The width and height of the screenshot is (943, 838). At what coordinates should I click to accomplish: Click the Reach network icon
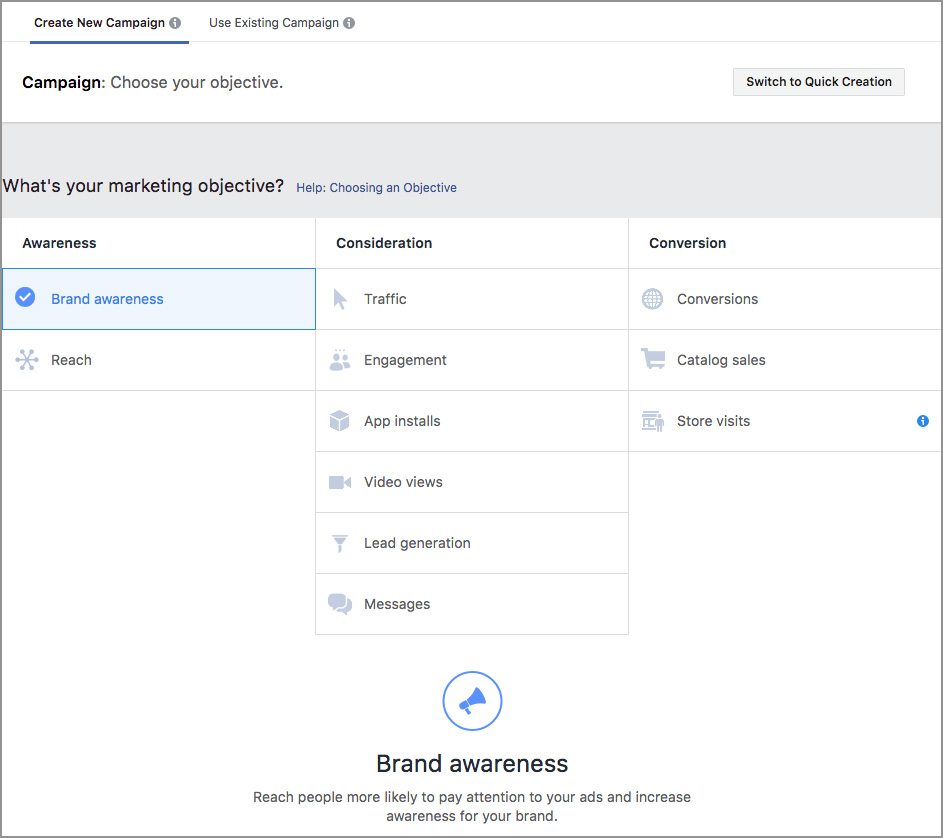27,360
